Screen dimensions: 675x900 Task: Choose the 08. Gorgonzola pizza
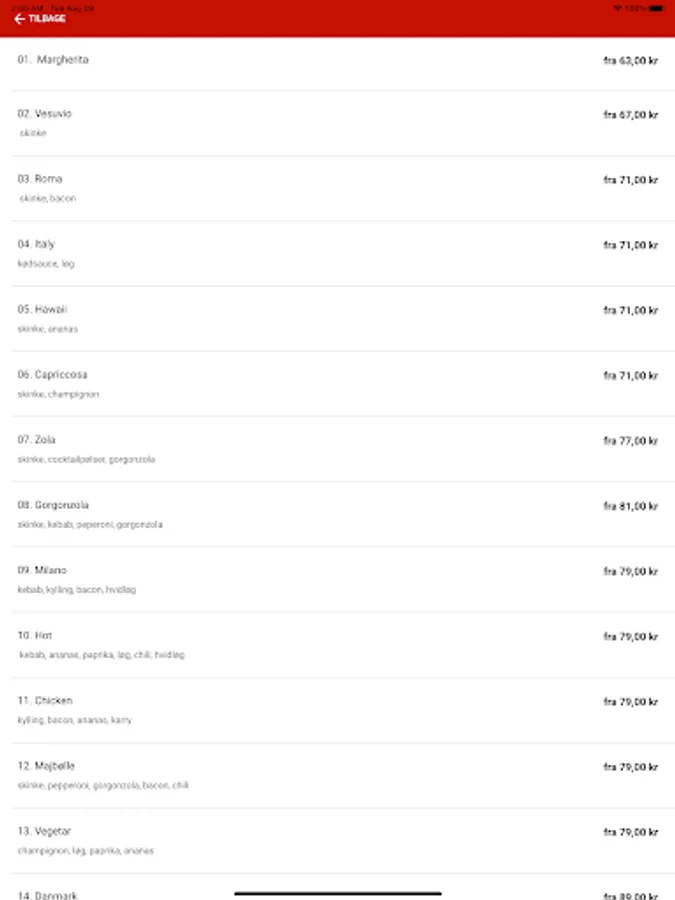[x=343, y=514]
